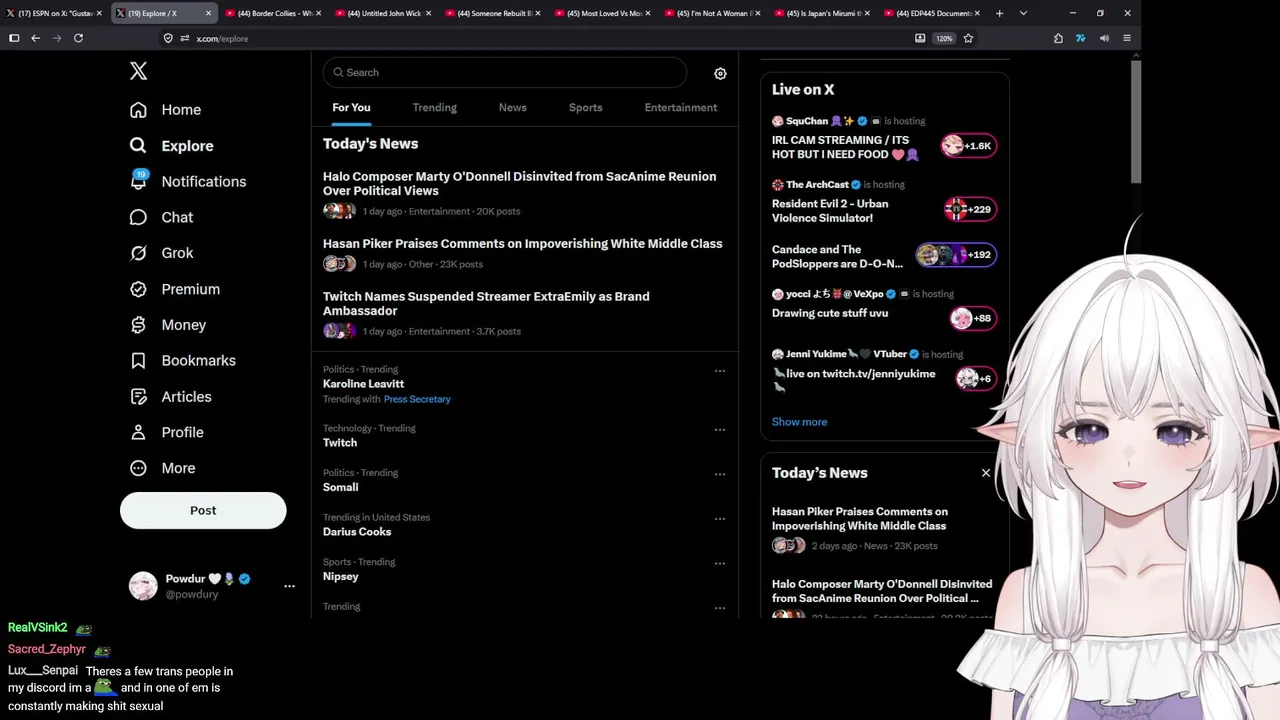
Task: Open Darius Cooks trending topic
Action: click(x=357, y=532)
